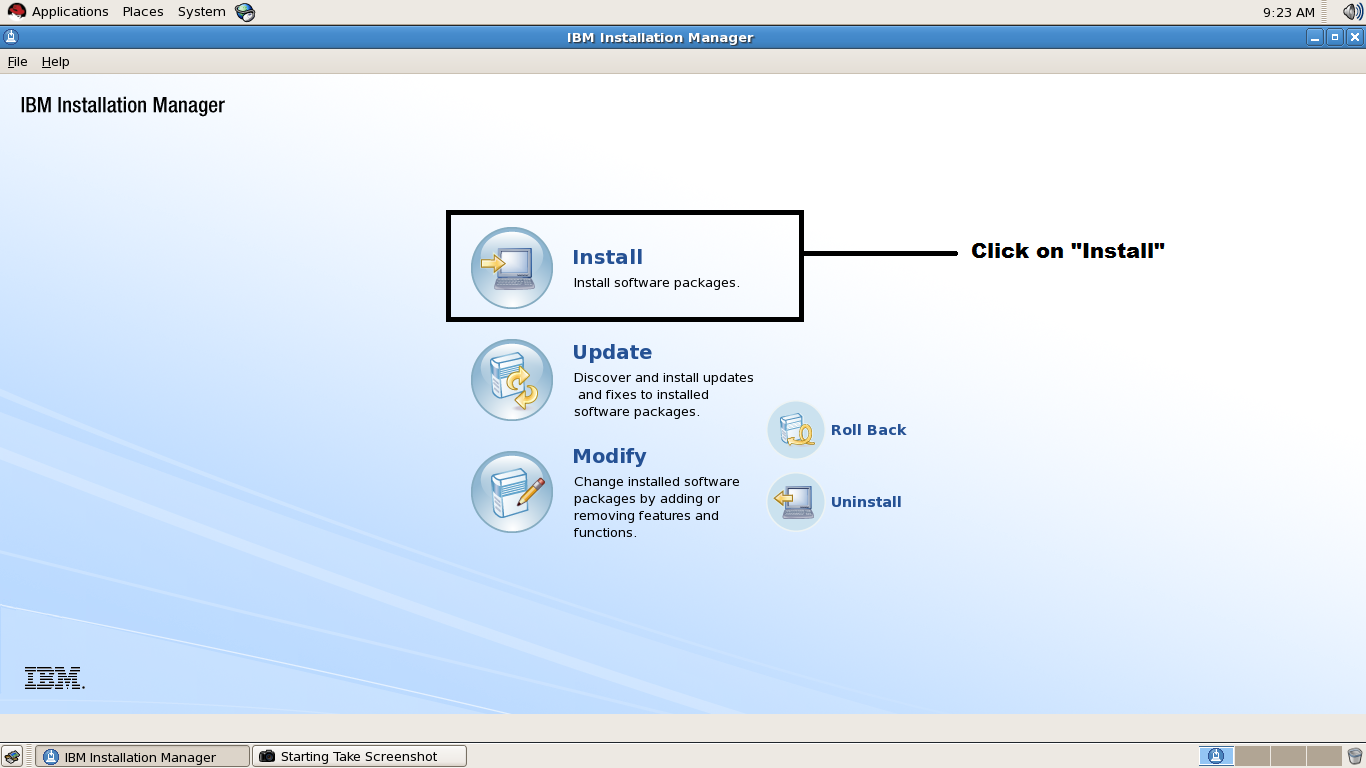Image resolution: width=1366 pixels, height=768 pixels.
Task: Click the 9:23 AM clock
Action: tap(1289, 12)
